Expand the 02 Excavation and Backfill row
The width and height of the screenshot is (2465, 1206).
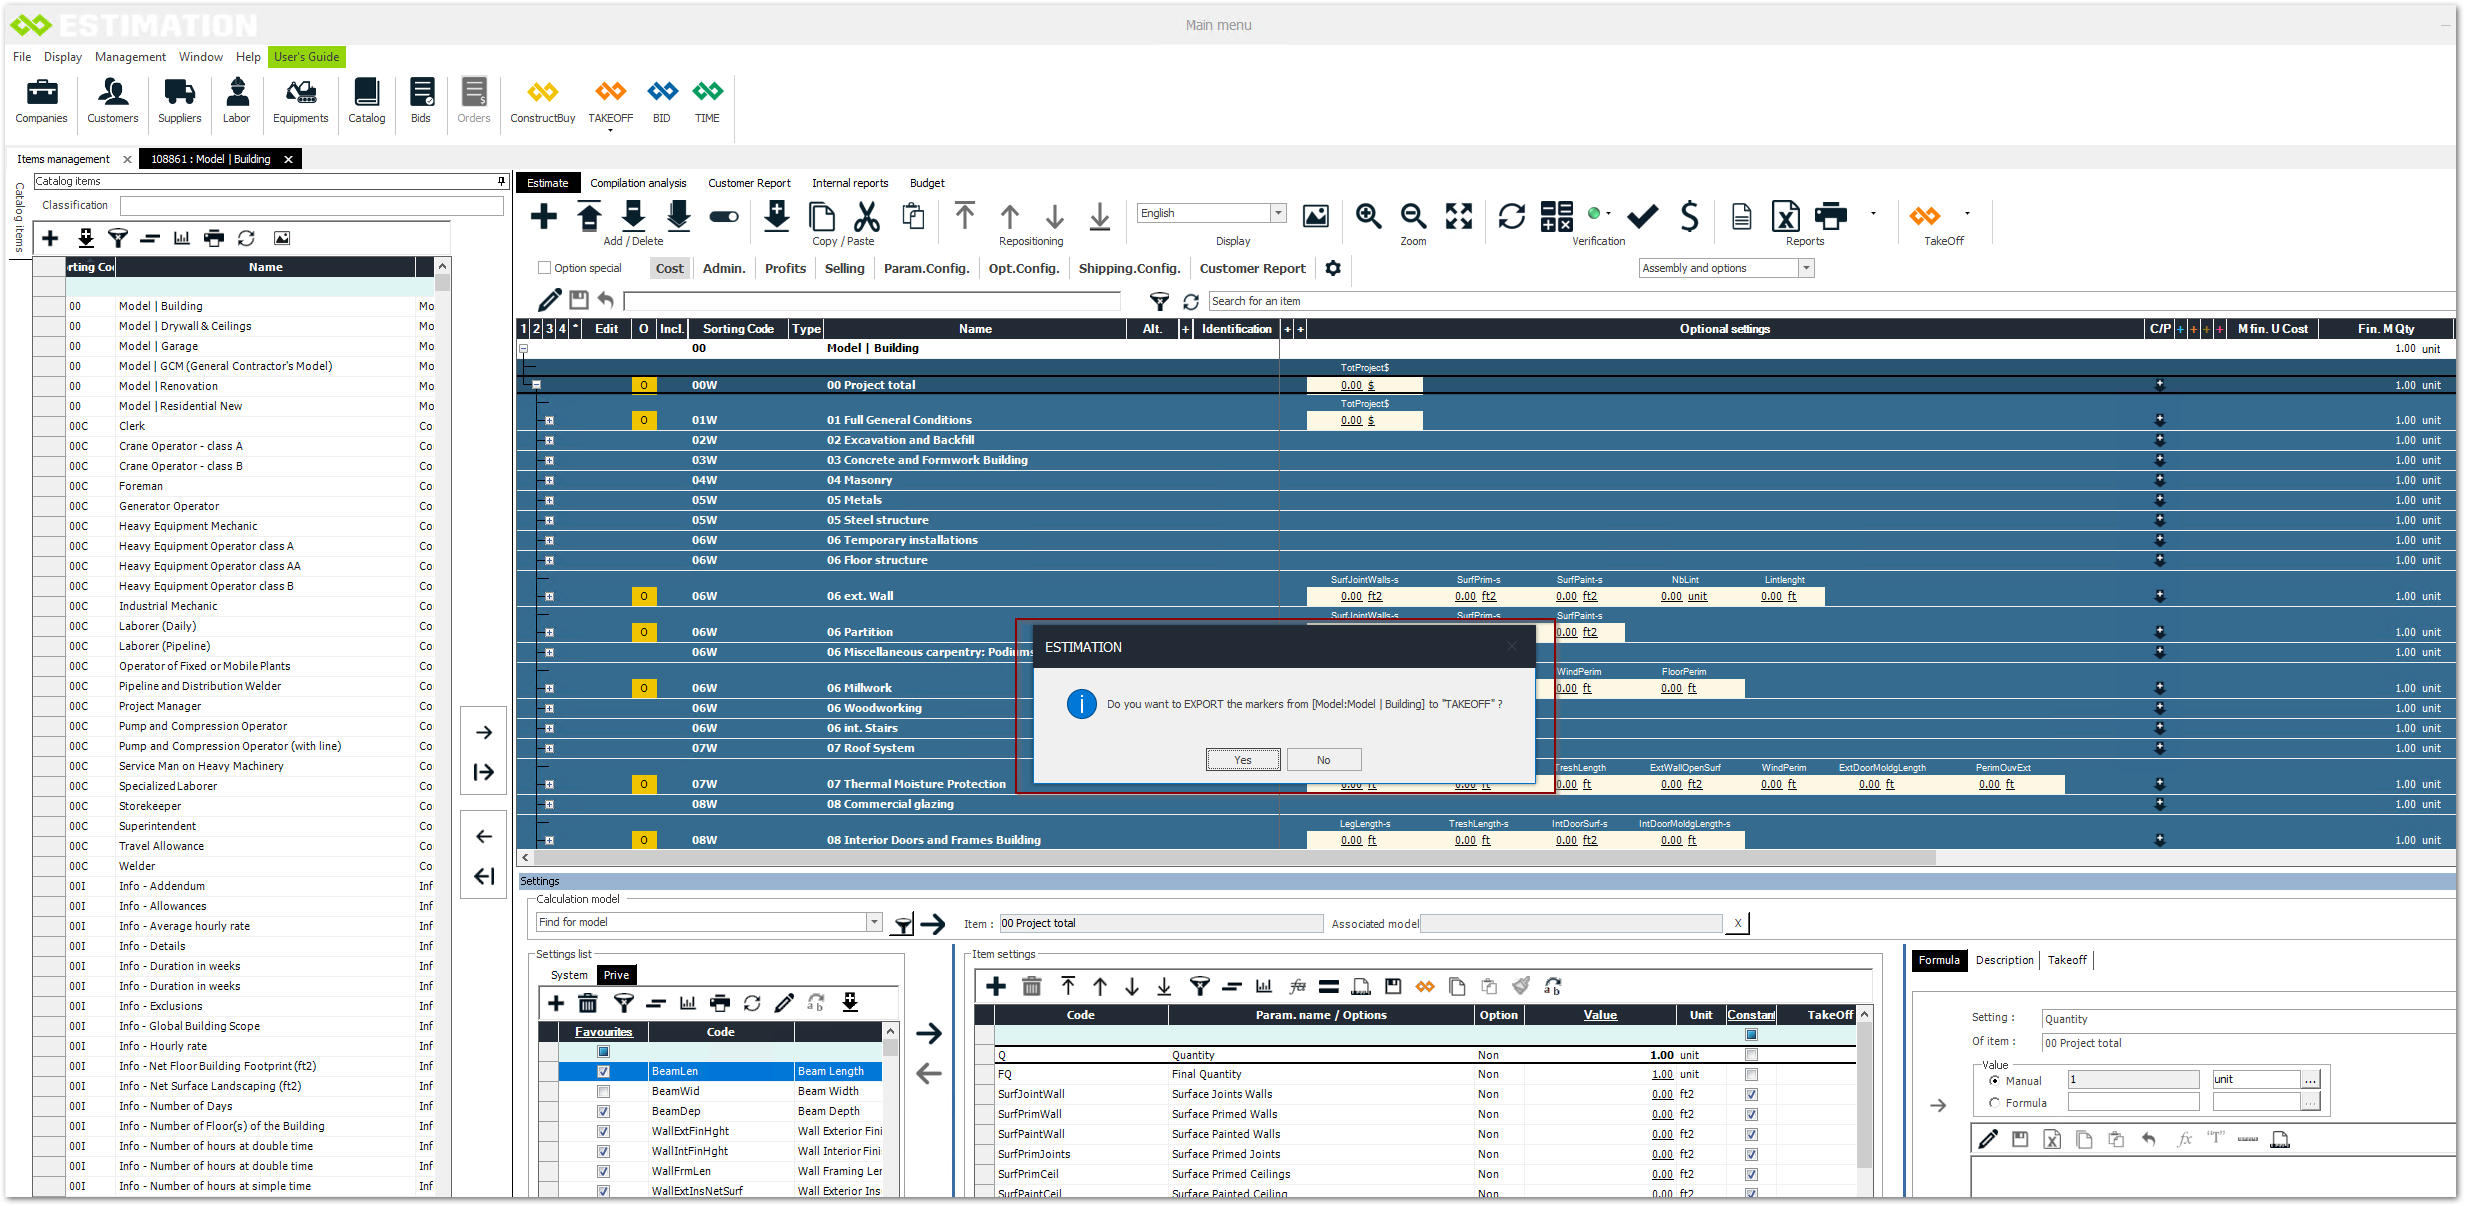(549, 440)
